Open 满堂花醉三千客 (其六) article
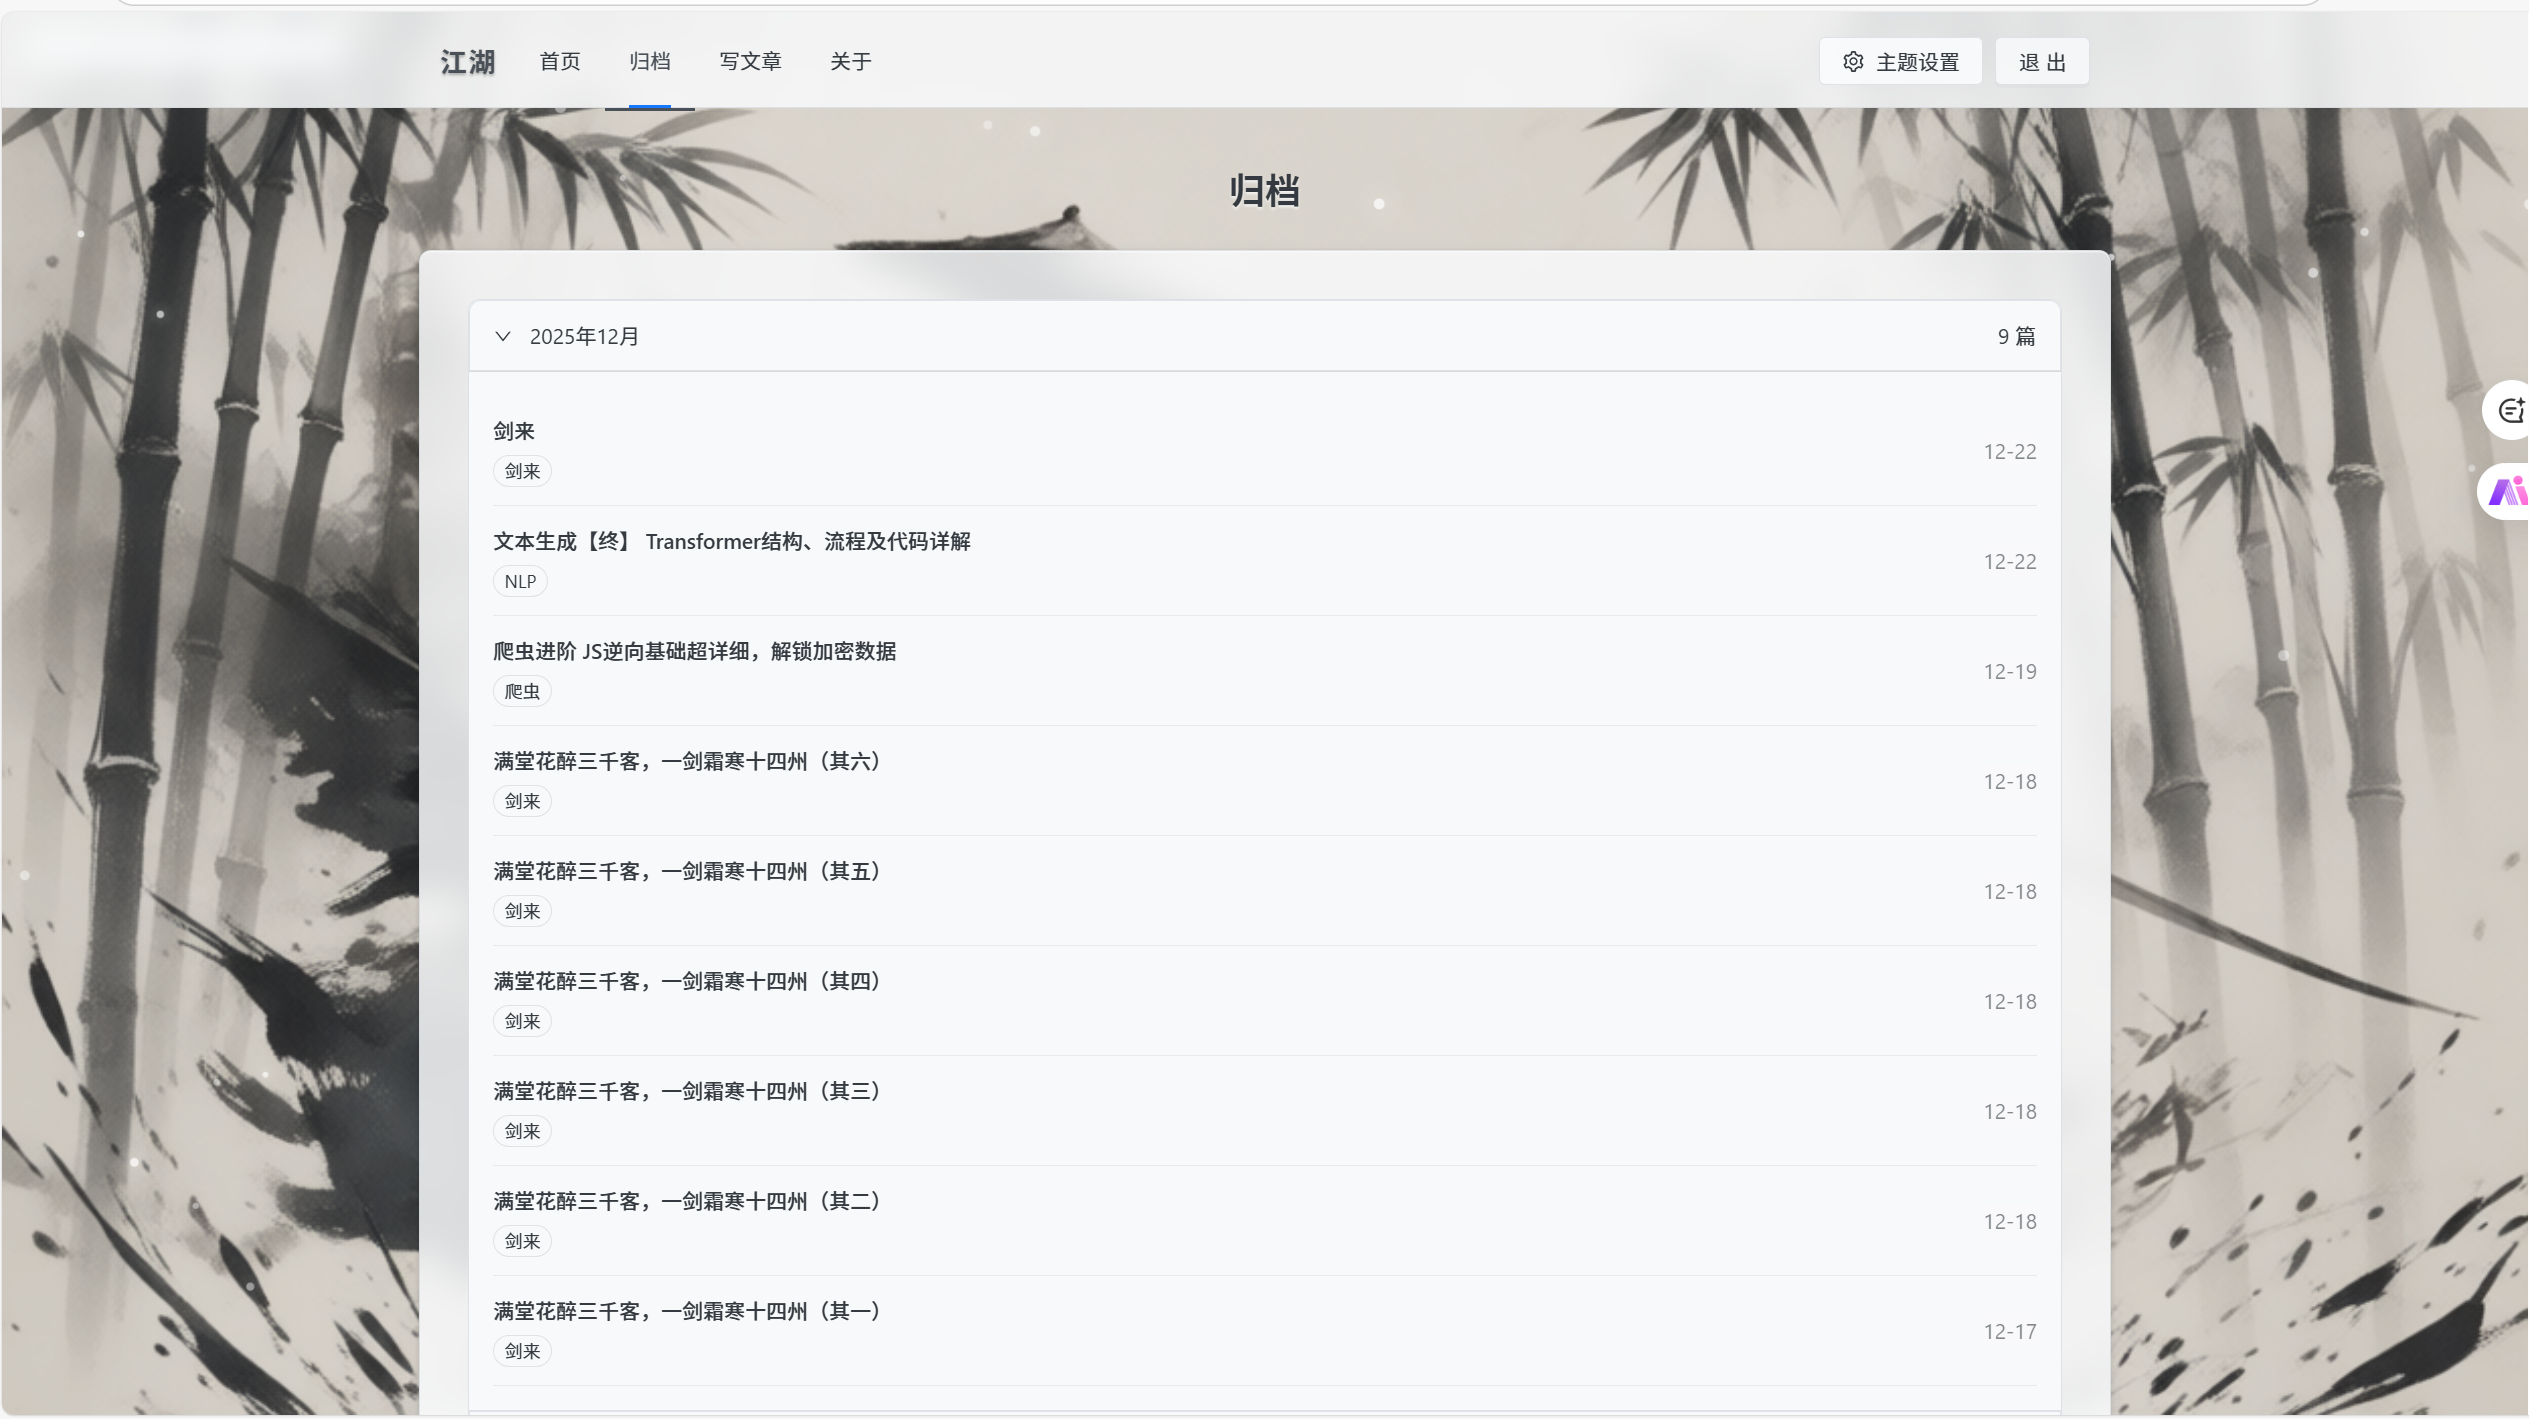The width and height of the screenshot is (2529, 1419). tap(686, 761)
